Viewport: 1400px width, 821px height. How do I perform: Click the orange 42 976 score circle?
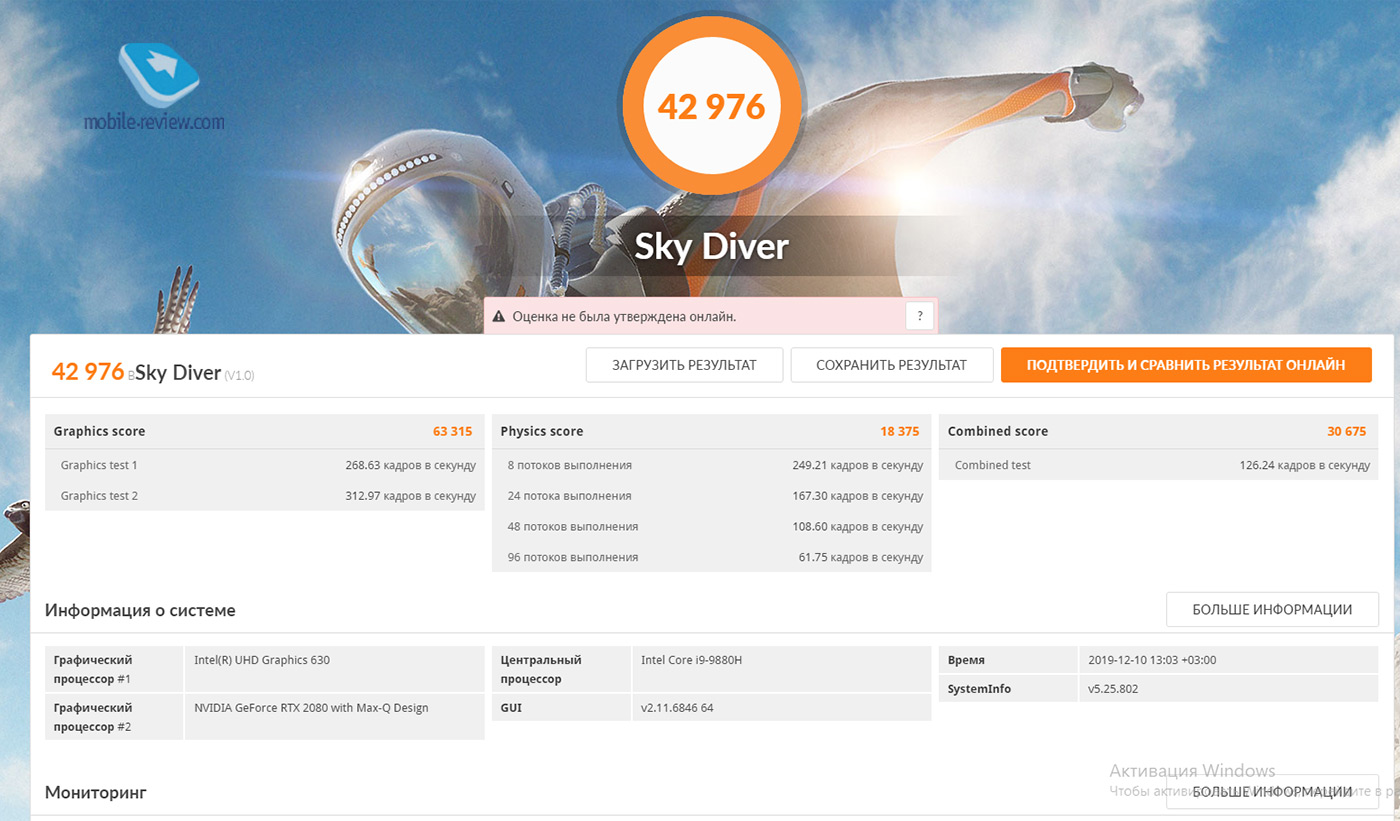point(711,105)
